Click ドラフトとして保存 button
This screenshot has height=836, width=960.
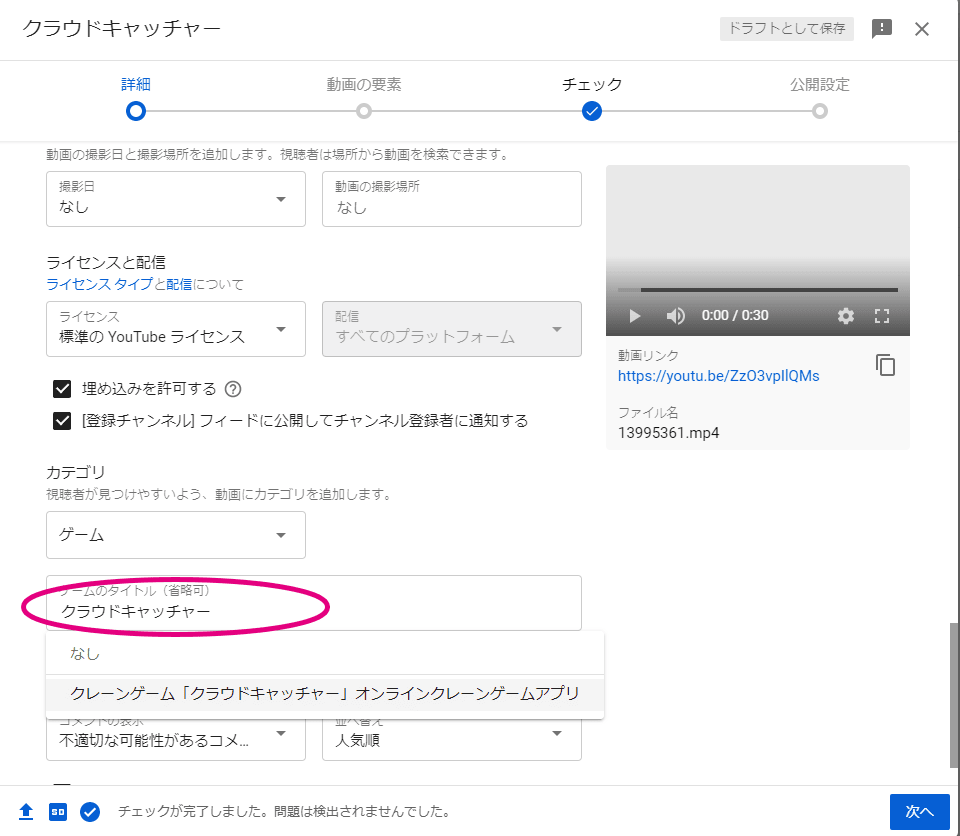pyautogui.click(x=787, y=28)
